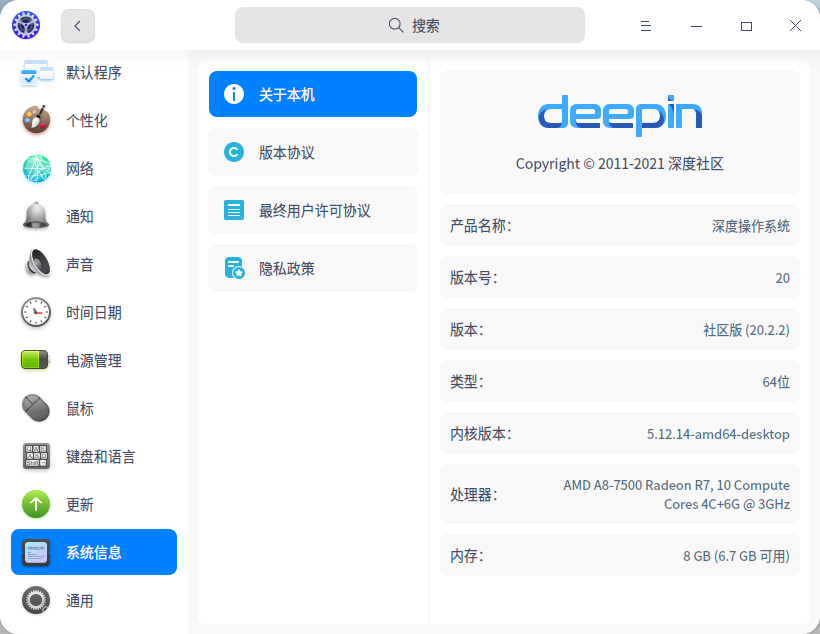The width and height of the screenshot is (820, 634).
Task: Select System Info (系统信息) in sidebar
Action: [94, 552]
